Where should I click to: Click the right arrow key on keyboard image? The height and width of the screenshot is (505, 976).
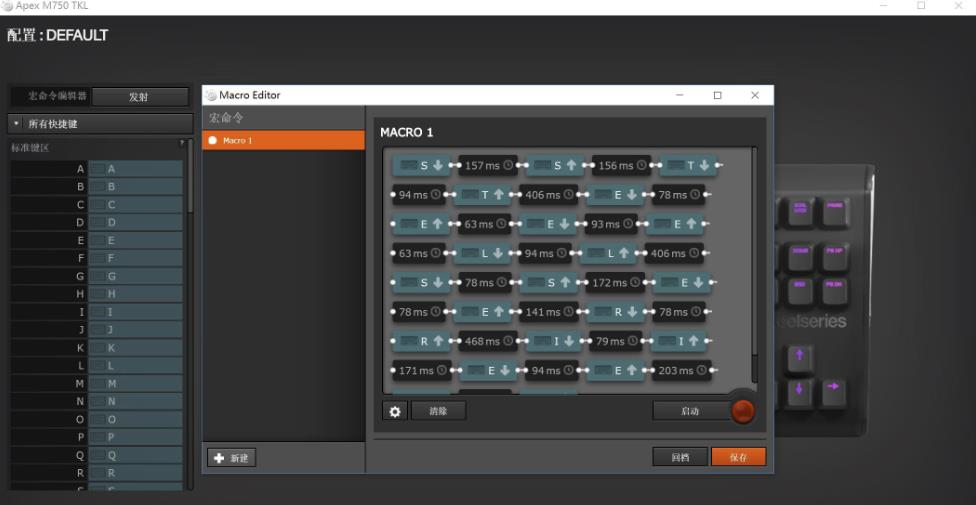click(x=833, y=391)
